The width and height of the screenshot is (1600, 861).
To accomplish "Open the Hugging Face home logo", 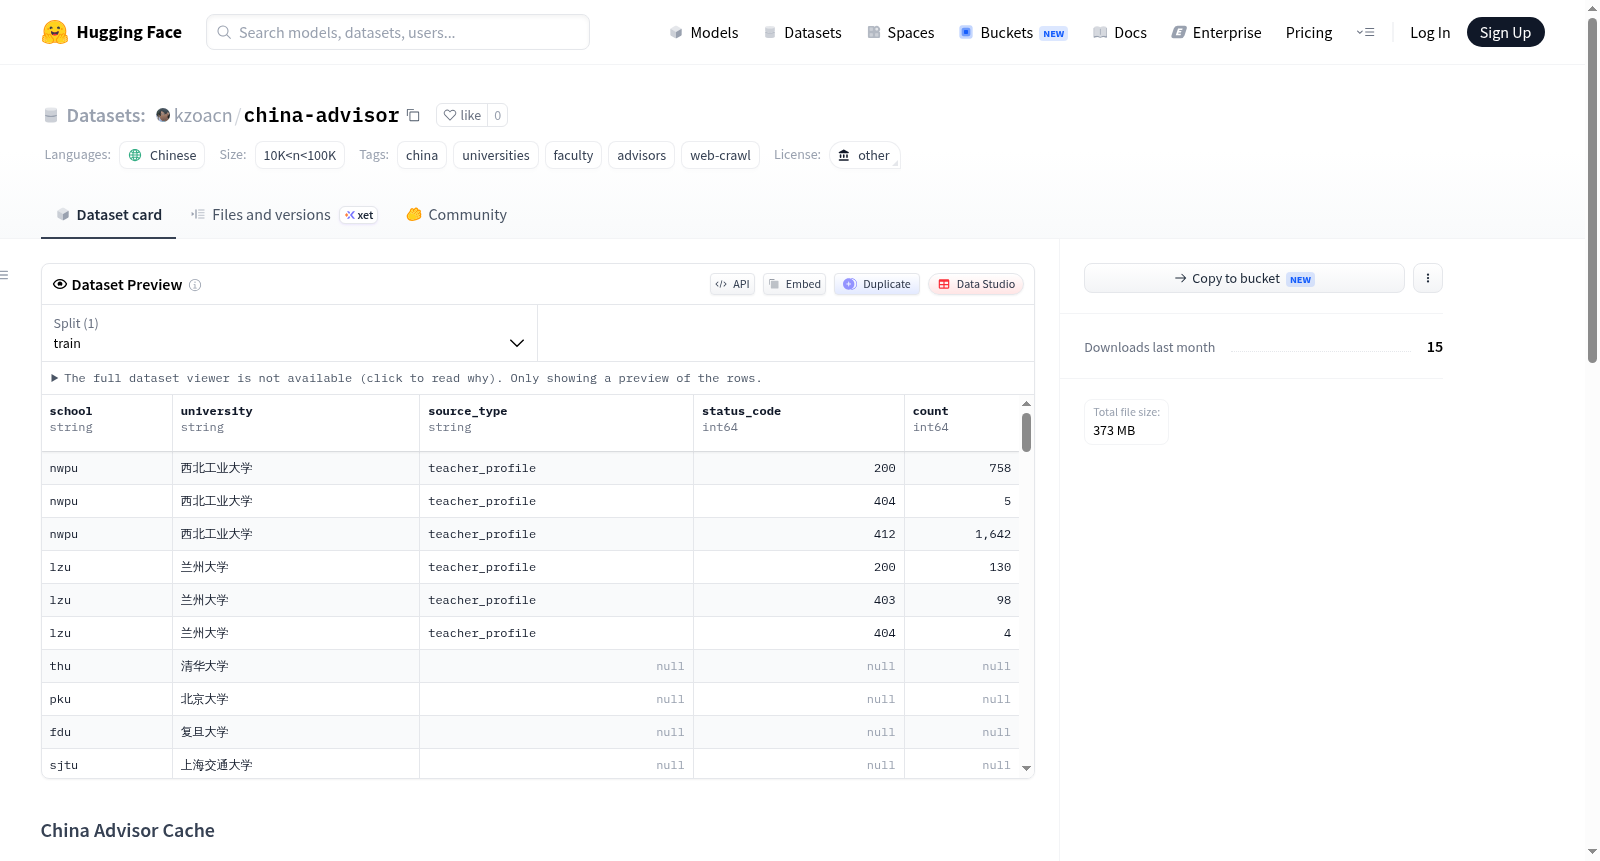I will click(x=112, y=32).
